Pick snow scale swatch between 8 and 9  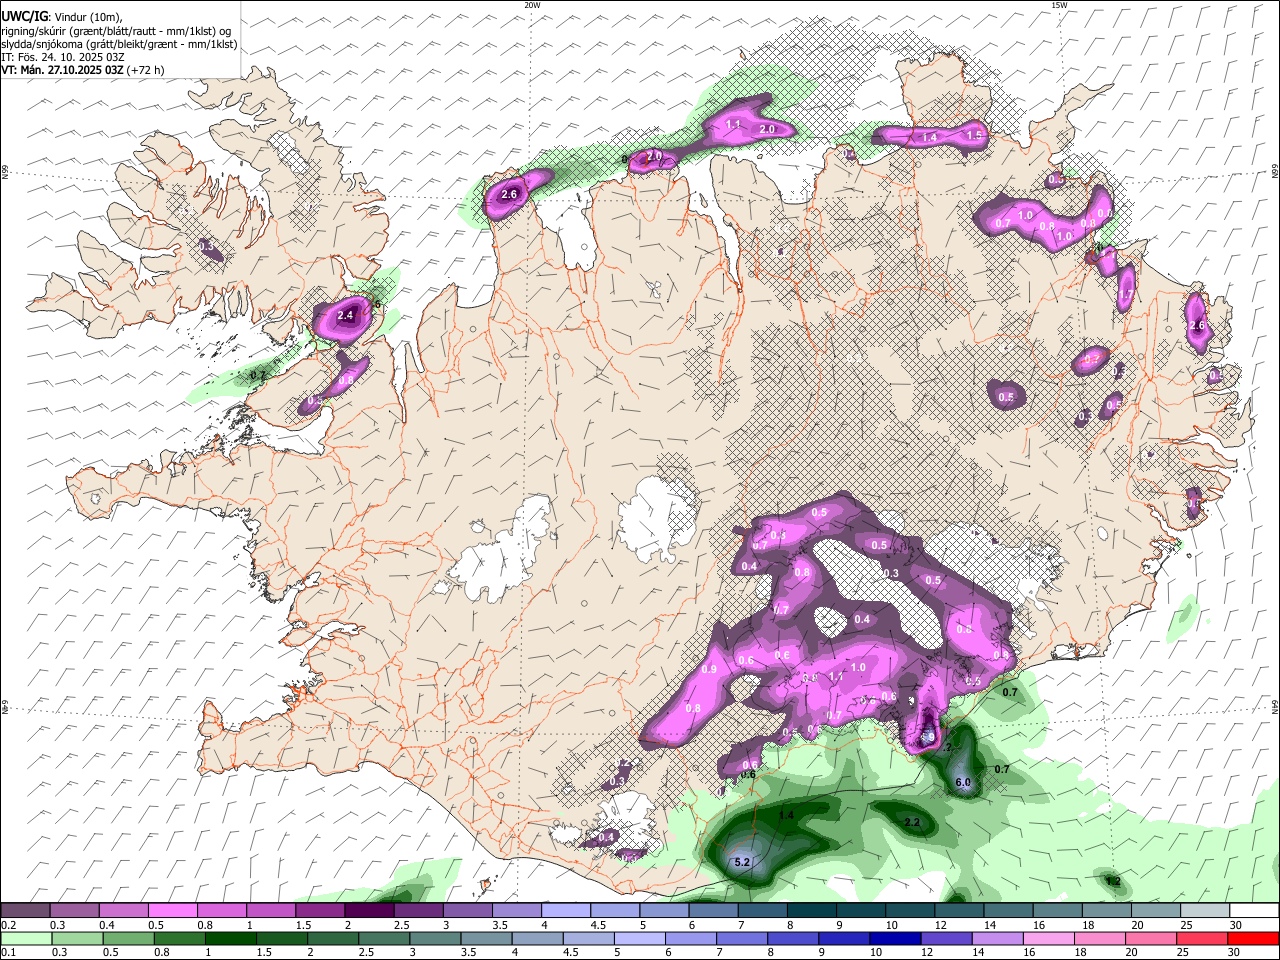[x=812, y=911]
